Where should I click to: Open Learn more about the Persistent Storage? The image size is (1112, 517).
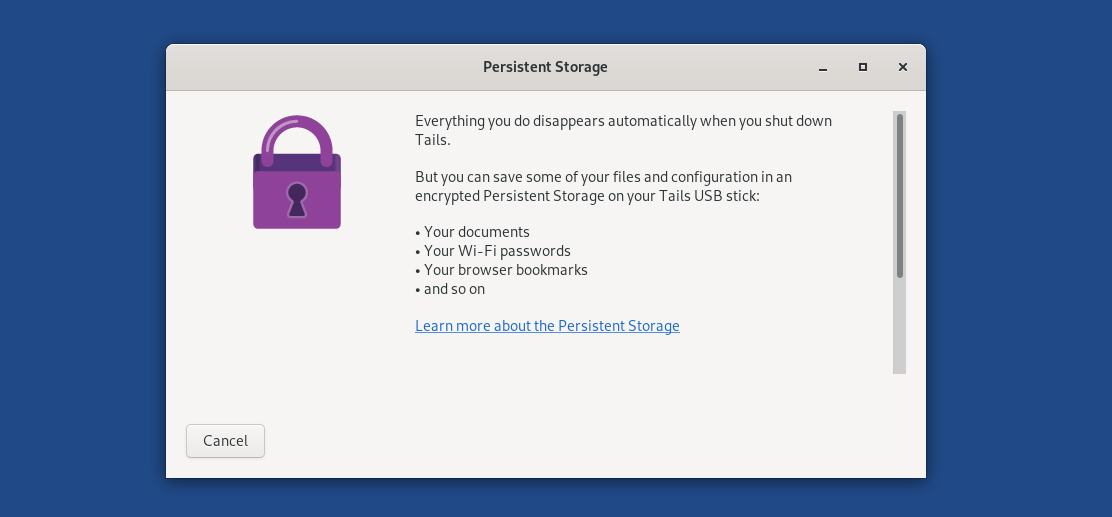[547, 326]
